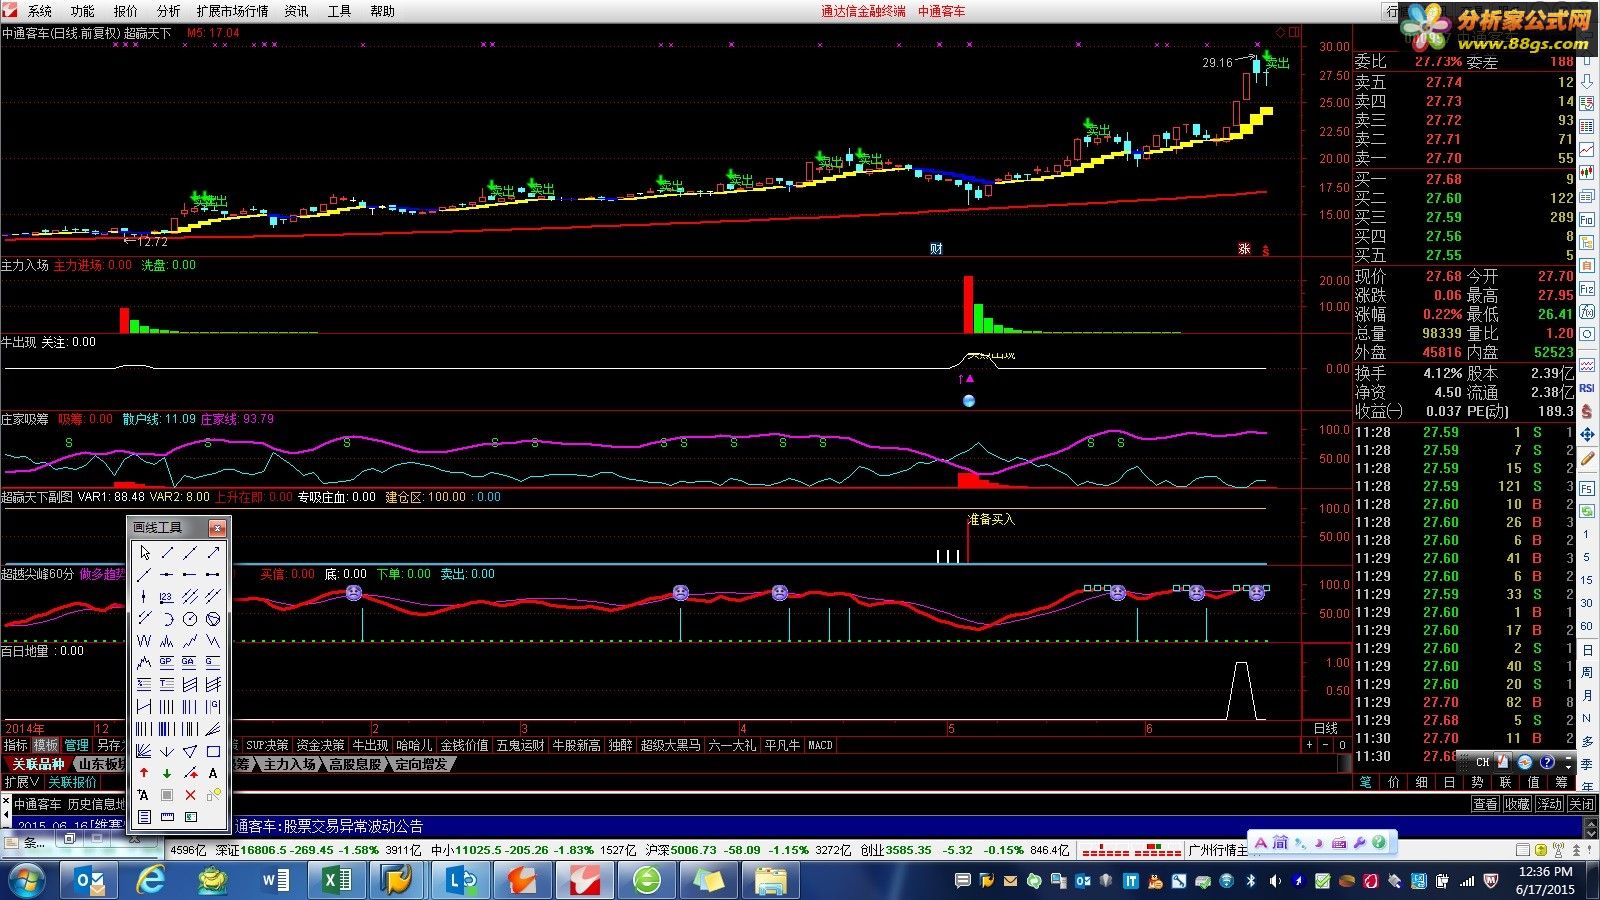1600x900 pixels.
Task: Click the RSI icon in right sidebar
Action: pyautogui.click(x=1587, y=388)
